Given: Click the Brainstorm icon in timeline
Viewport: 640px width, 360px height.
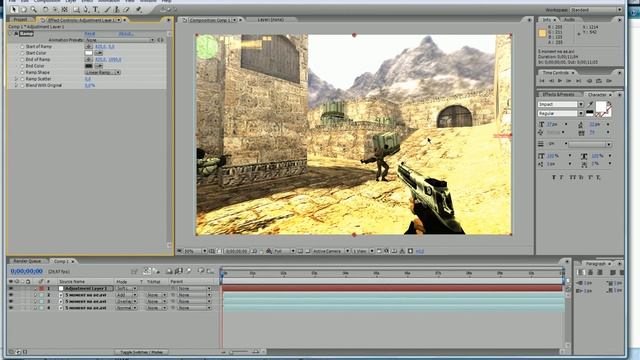Looking at the screenshot, I should tap(200, 271).
